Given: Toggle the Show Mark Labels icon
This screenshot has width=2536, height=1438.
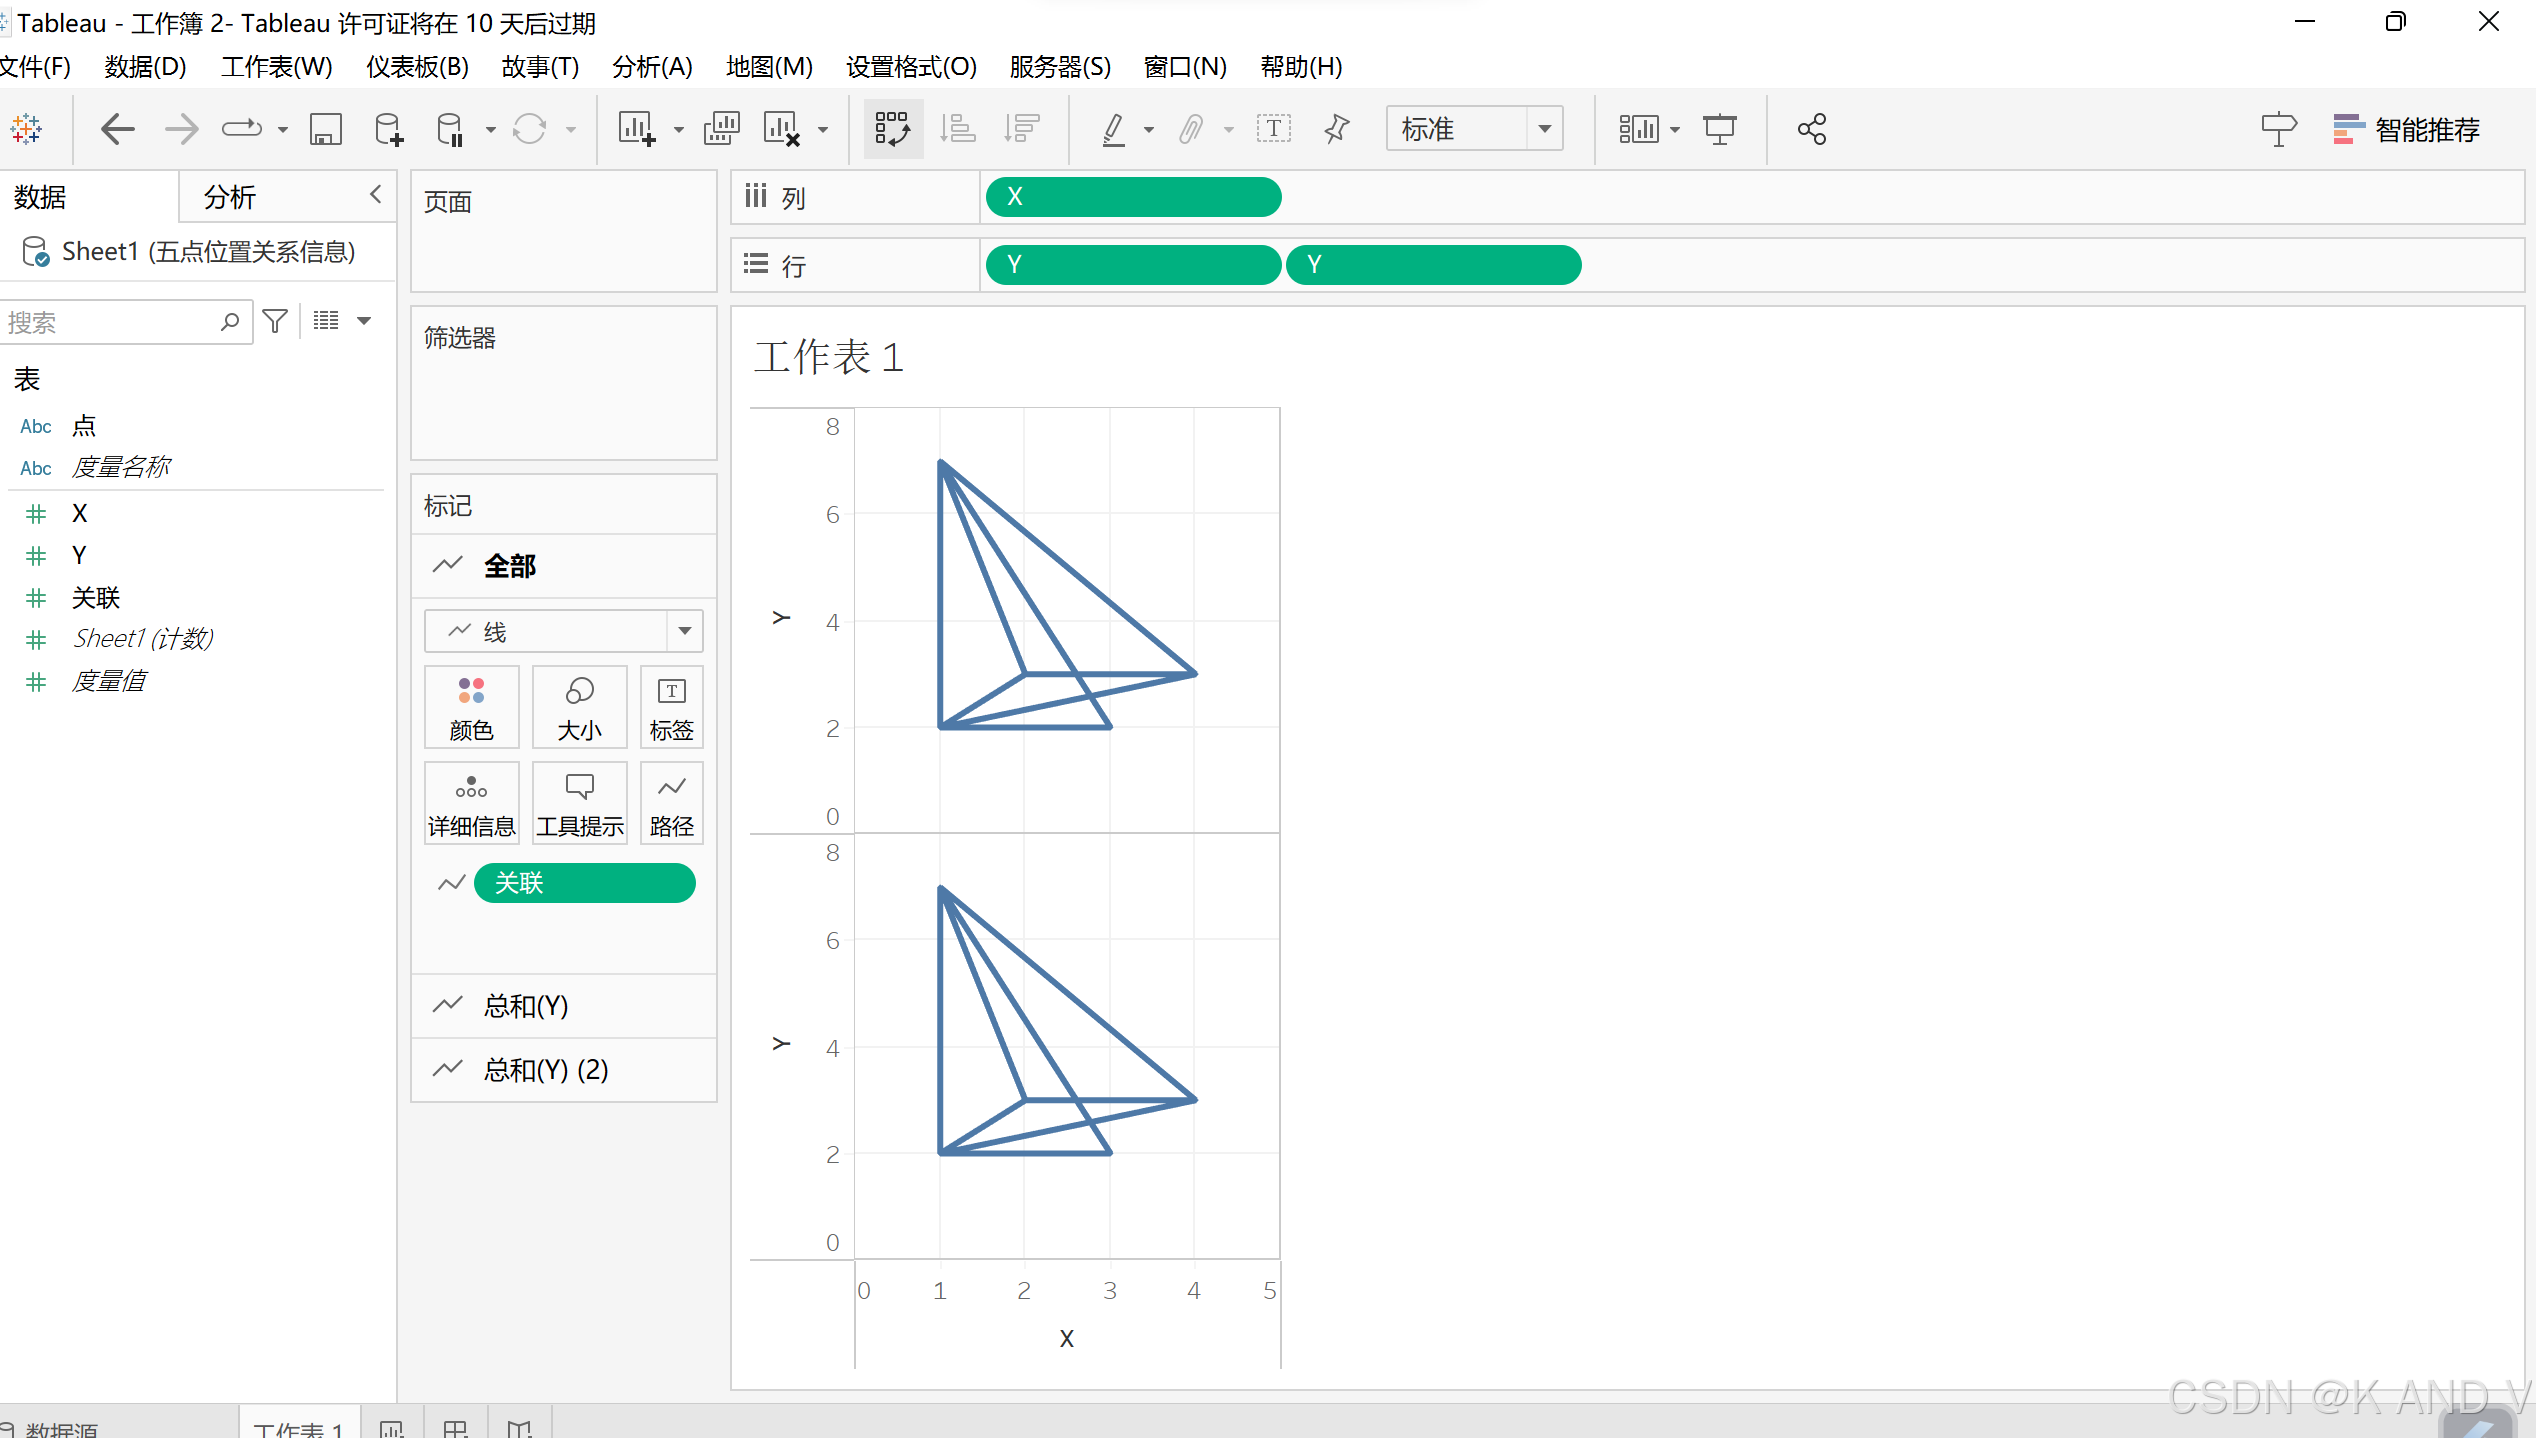Looking at the screenshot, I should click(x=1273, y=129).
